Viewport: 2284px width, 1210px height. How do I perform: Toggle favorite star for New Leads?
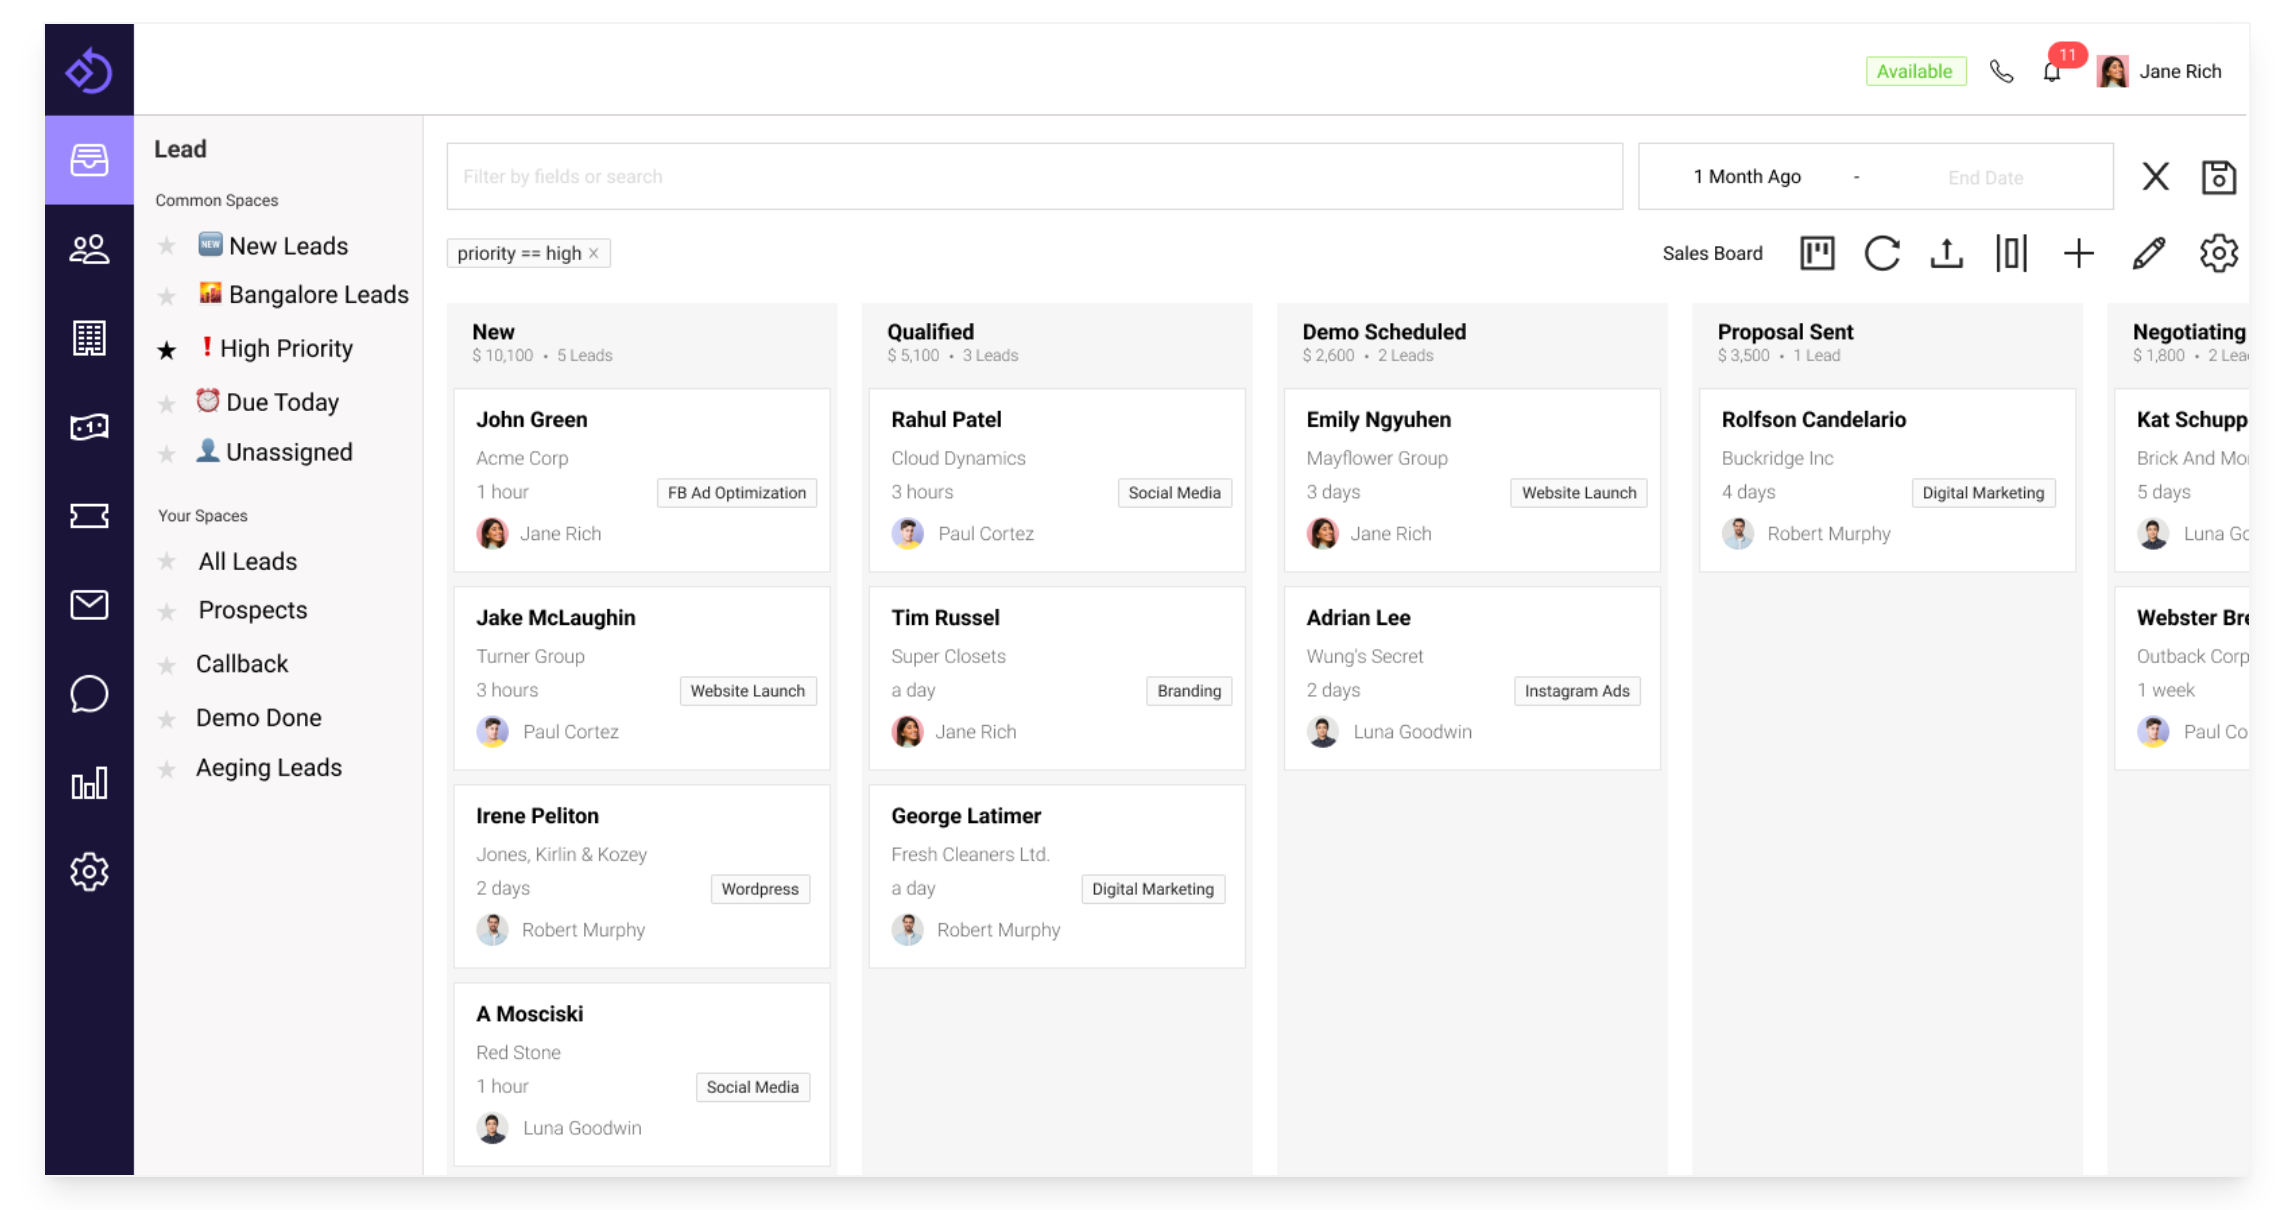coord(167,246)
